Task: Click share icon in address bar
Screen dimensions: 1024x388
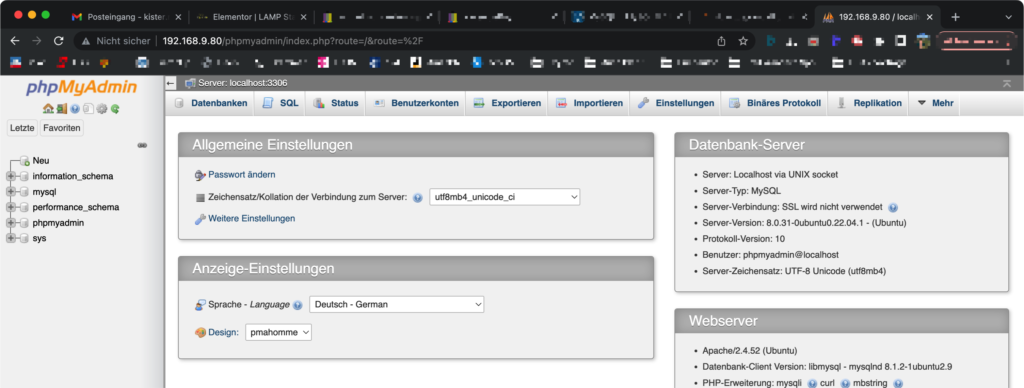Action: pyautogui.click(x=721, y=40)
